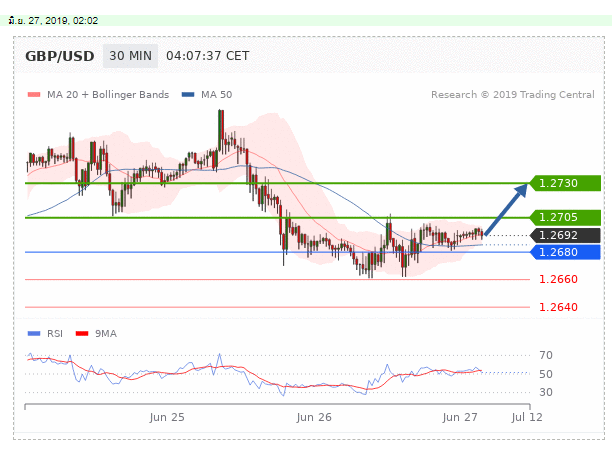This screenshot has width=612, height=451.
Task: Click the 9MA legend label
Action: 106,334
